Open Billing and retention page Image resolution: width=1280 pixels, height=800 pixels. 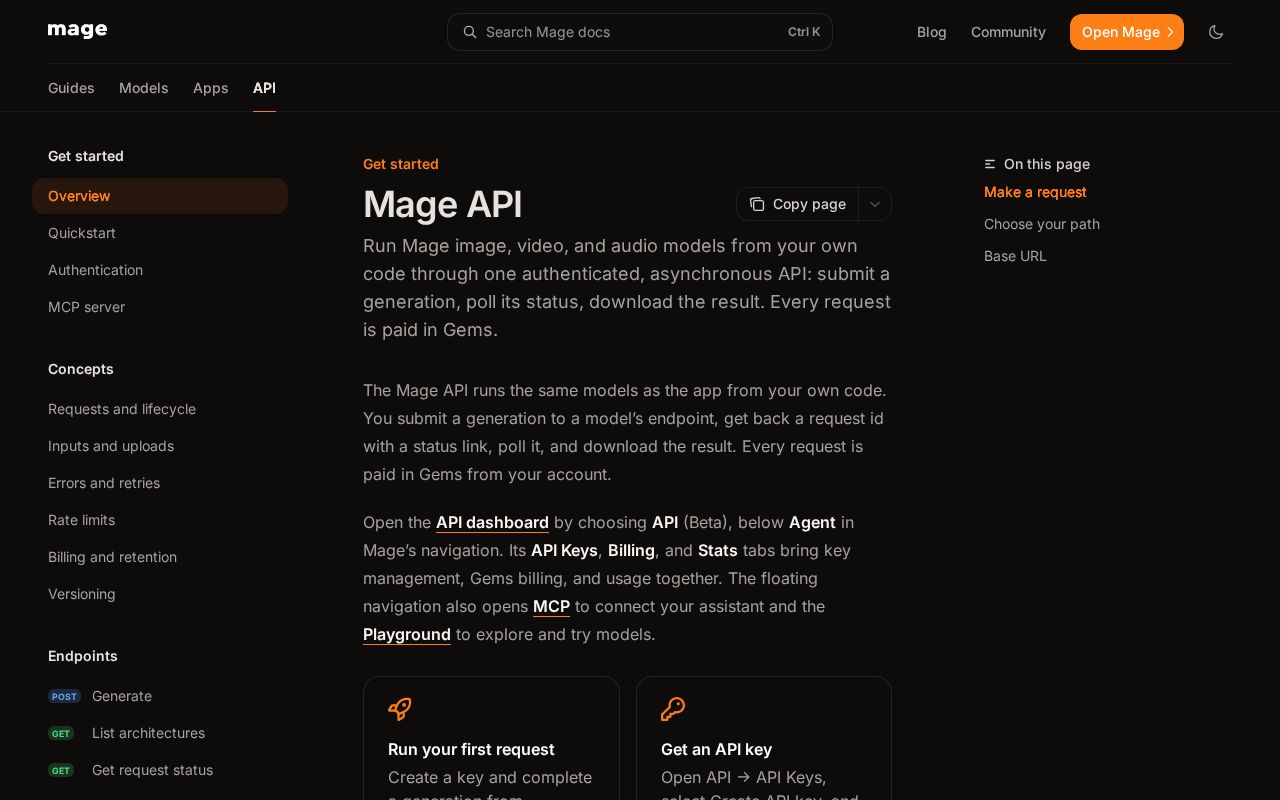[160, 557]
